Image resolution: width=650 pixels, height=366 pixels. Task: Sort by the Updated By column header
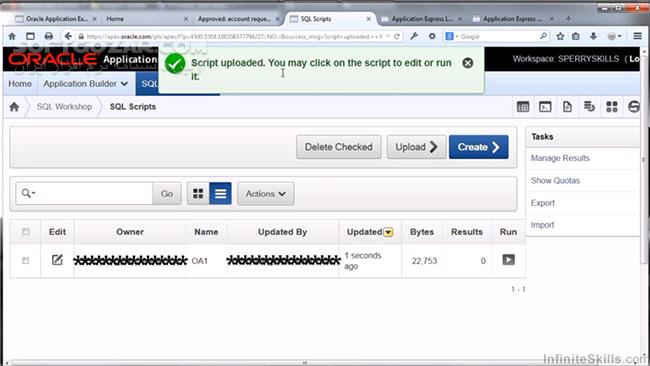(x=282, y=232)
